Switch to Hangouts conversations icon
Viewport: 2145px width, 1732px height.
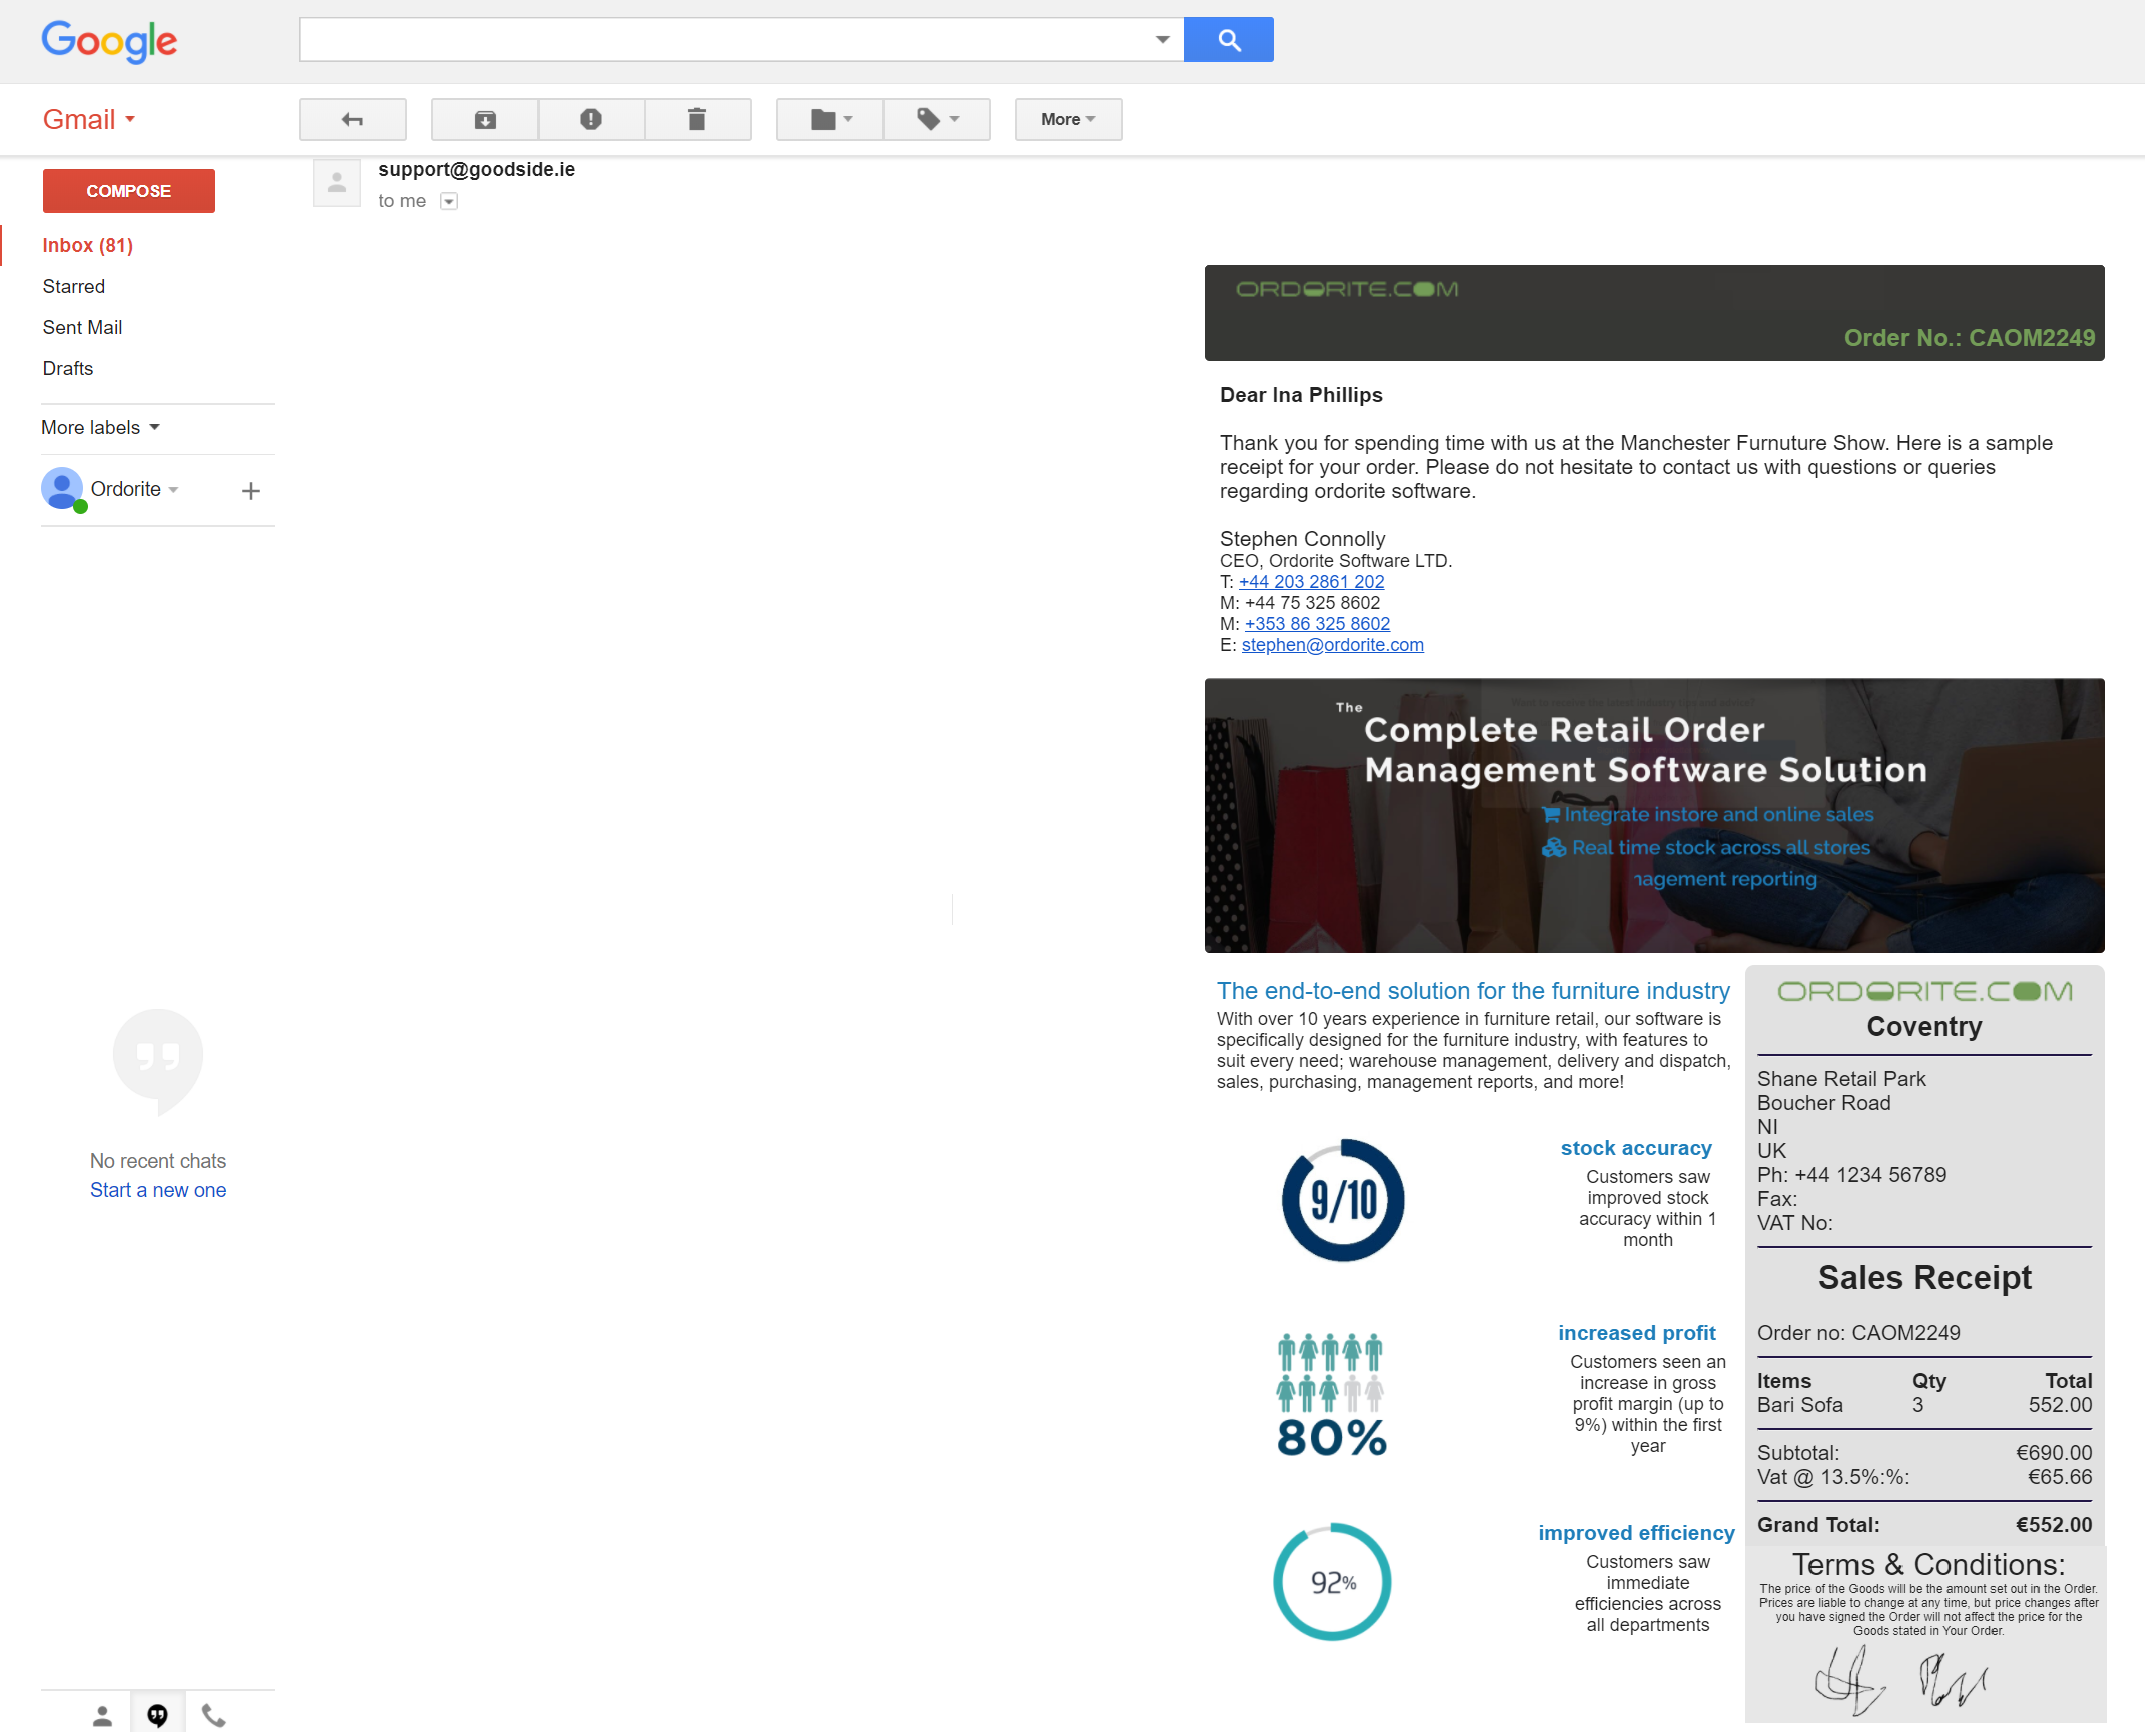click(x=157, y=1716)
